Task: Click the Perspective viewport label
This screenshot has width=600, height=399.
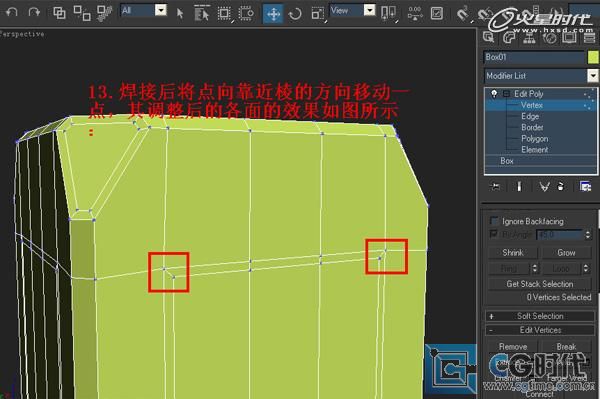Action: [22, 34]
